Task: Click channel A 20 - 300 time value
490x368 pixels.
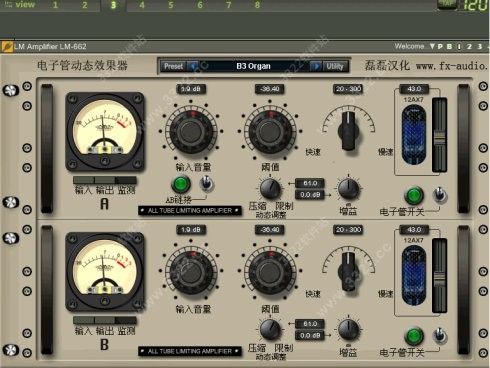Action: tap(348, 89)
